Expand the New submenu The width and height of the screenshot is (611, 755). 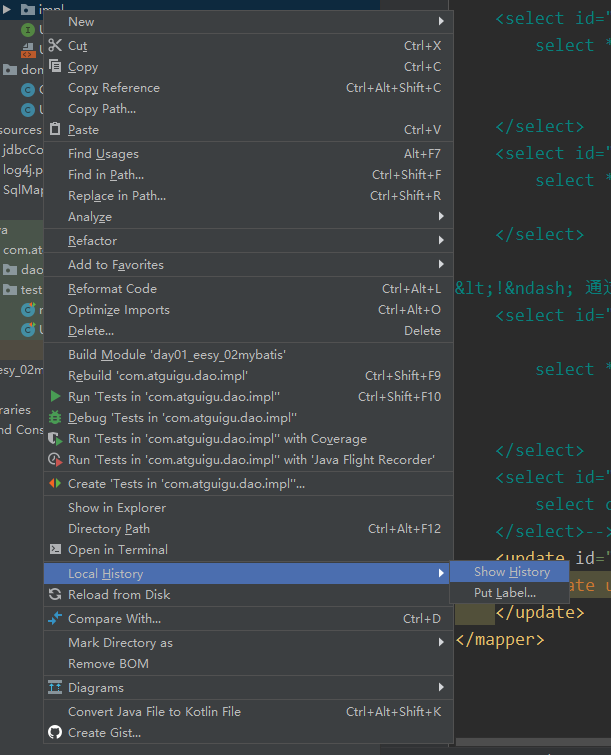click(441, 22)
